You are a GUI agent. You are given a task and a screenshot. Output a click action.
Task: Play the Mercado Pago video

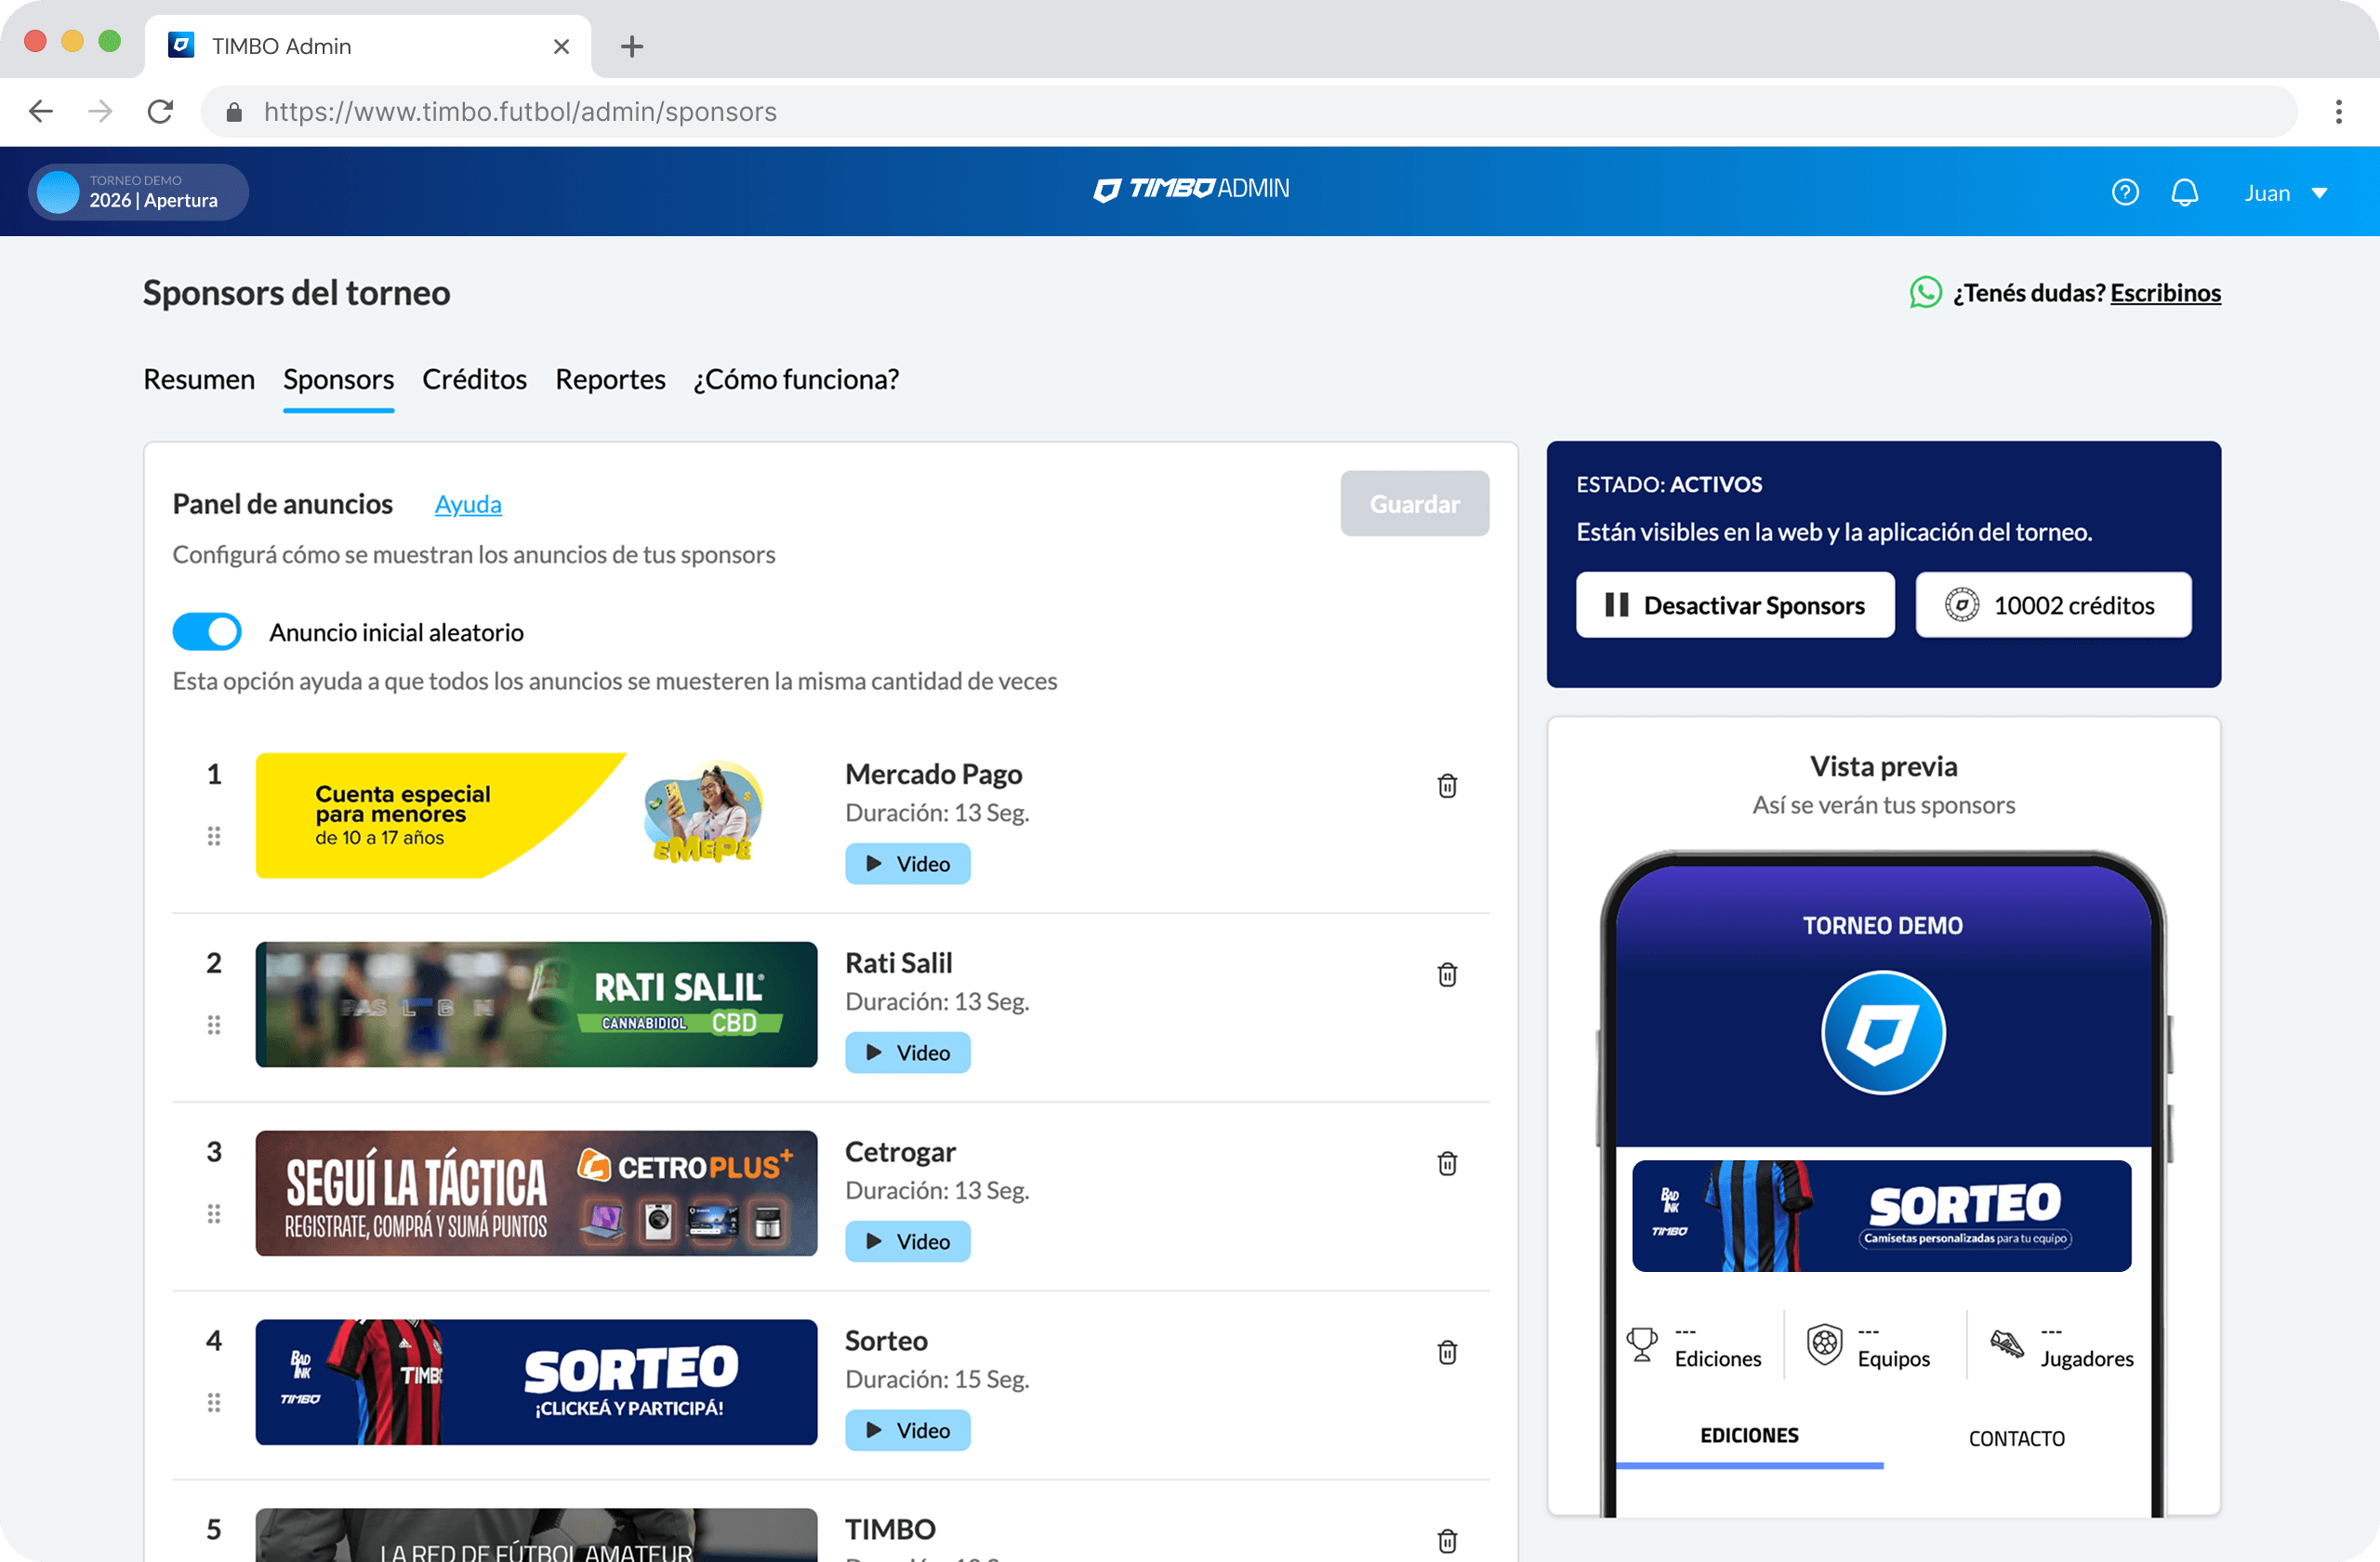(x=908, y=864)
